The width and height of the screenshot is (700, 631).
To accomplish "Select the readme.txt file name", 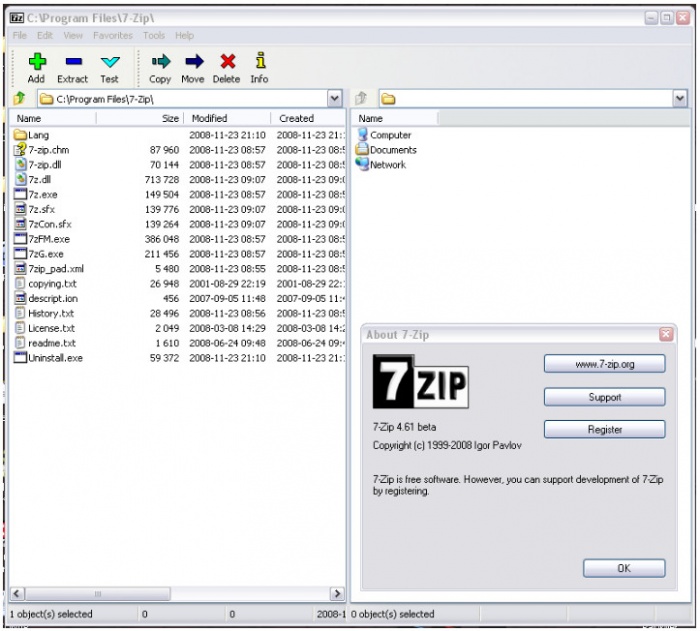I will [x=52, y=343].
